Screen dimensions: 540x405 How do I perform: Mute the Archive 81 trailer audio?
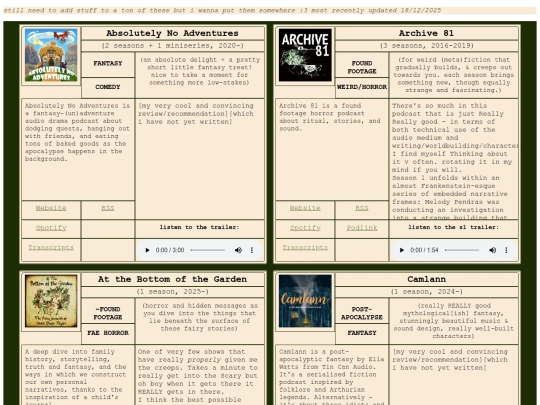(x=492, y=250)
